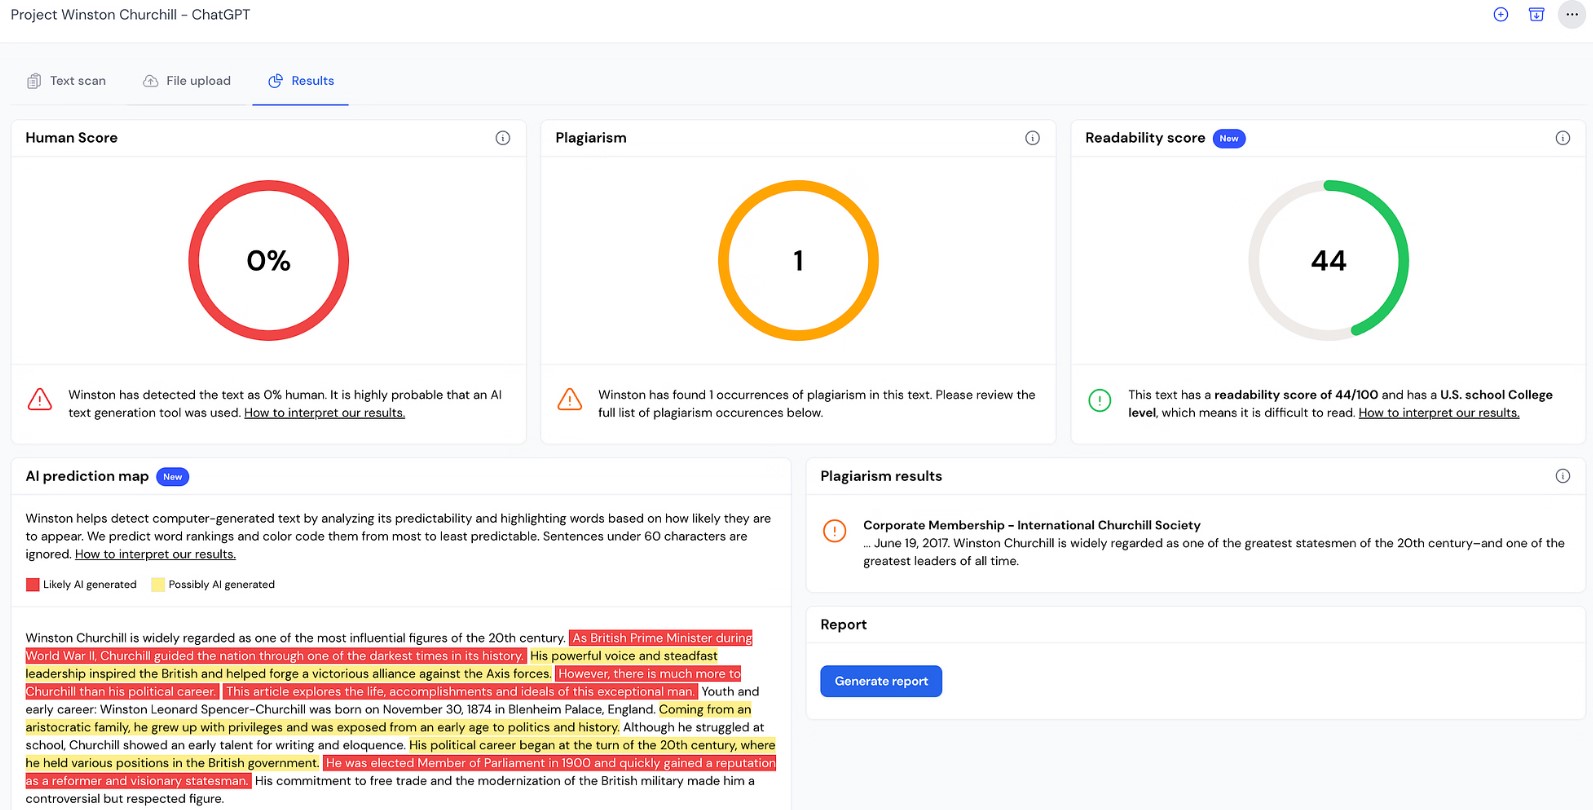Click the 0% Human Score gauge
This screenshot has width=1593, height=810.
tap(268, 261)
